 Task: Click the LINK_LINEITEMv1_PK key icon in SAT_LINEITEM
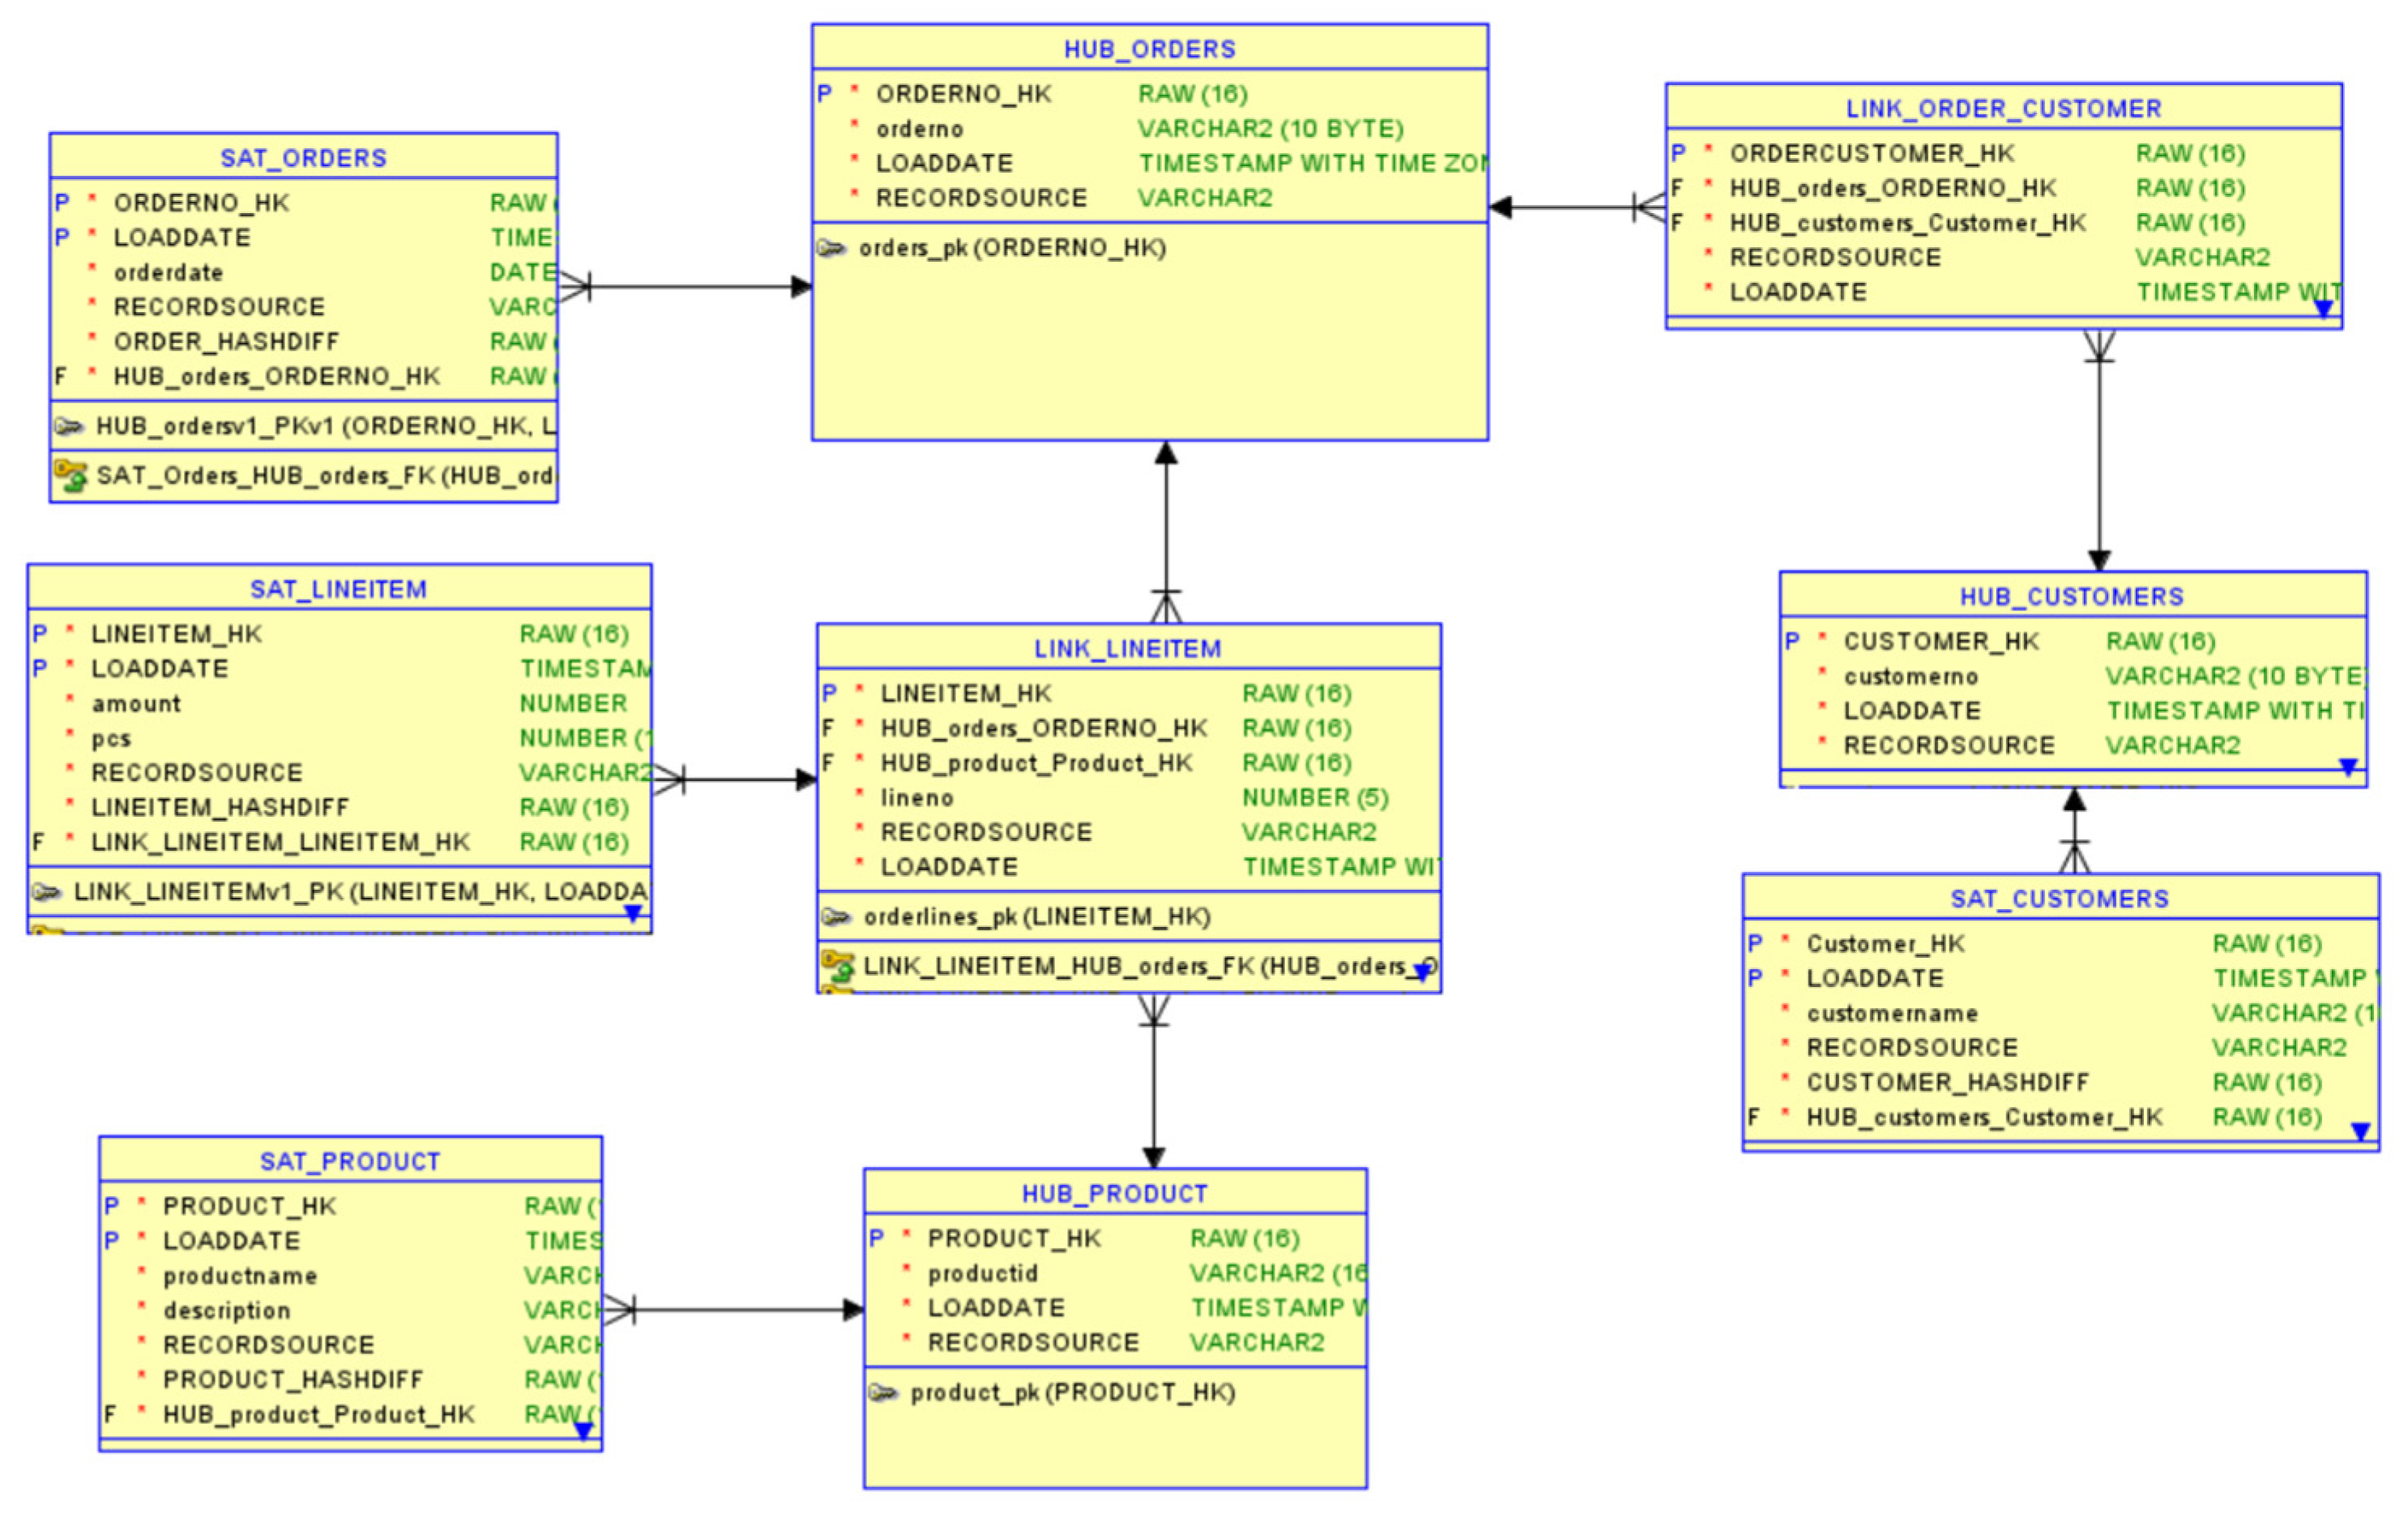(46, 892)
